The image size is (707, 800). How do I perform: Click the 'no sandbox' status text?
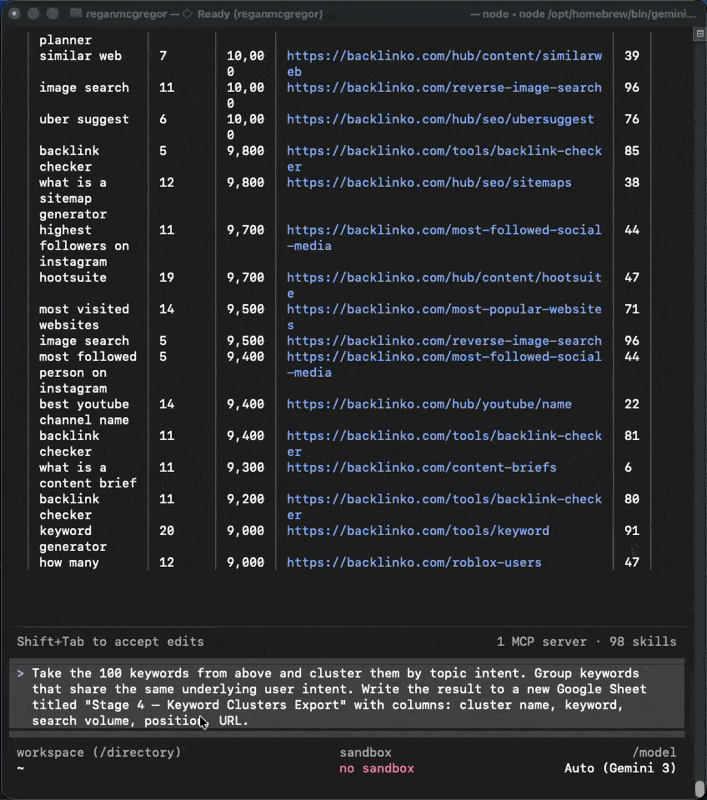376,768
